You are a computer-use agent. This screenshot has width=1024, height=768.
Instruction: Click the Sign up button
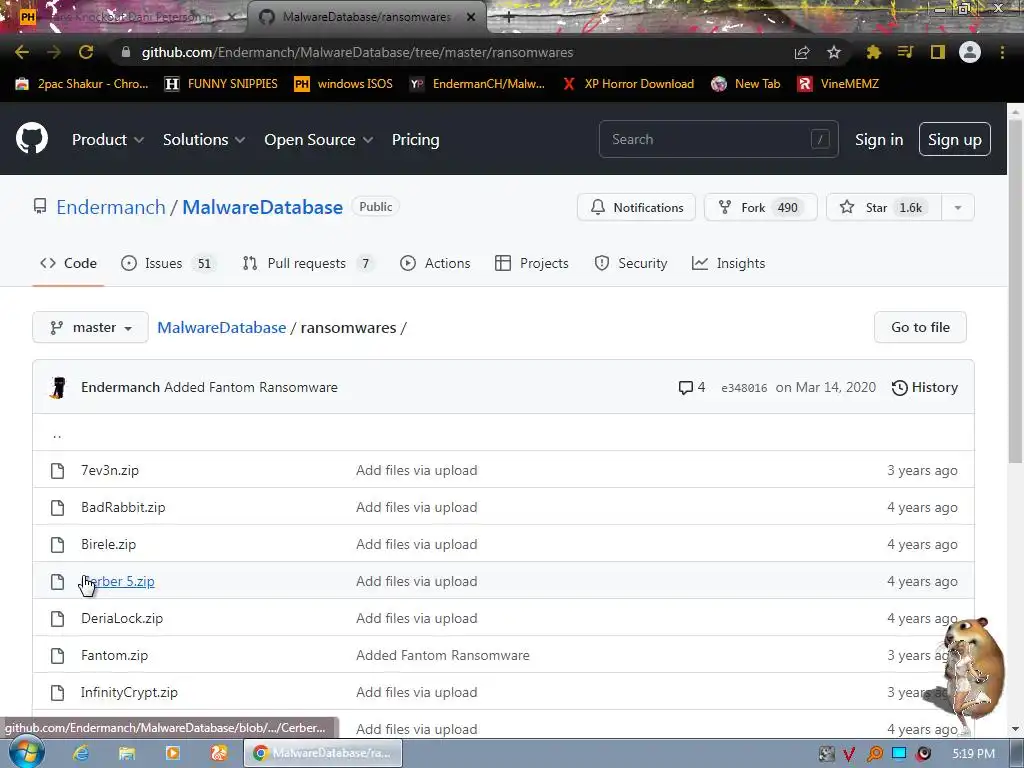(x=955, y=139)
